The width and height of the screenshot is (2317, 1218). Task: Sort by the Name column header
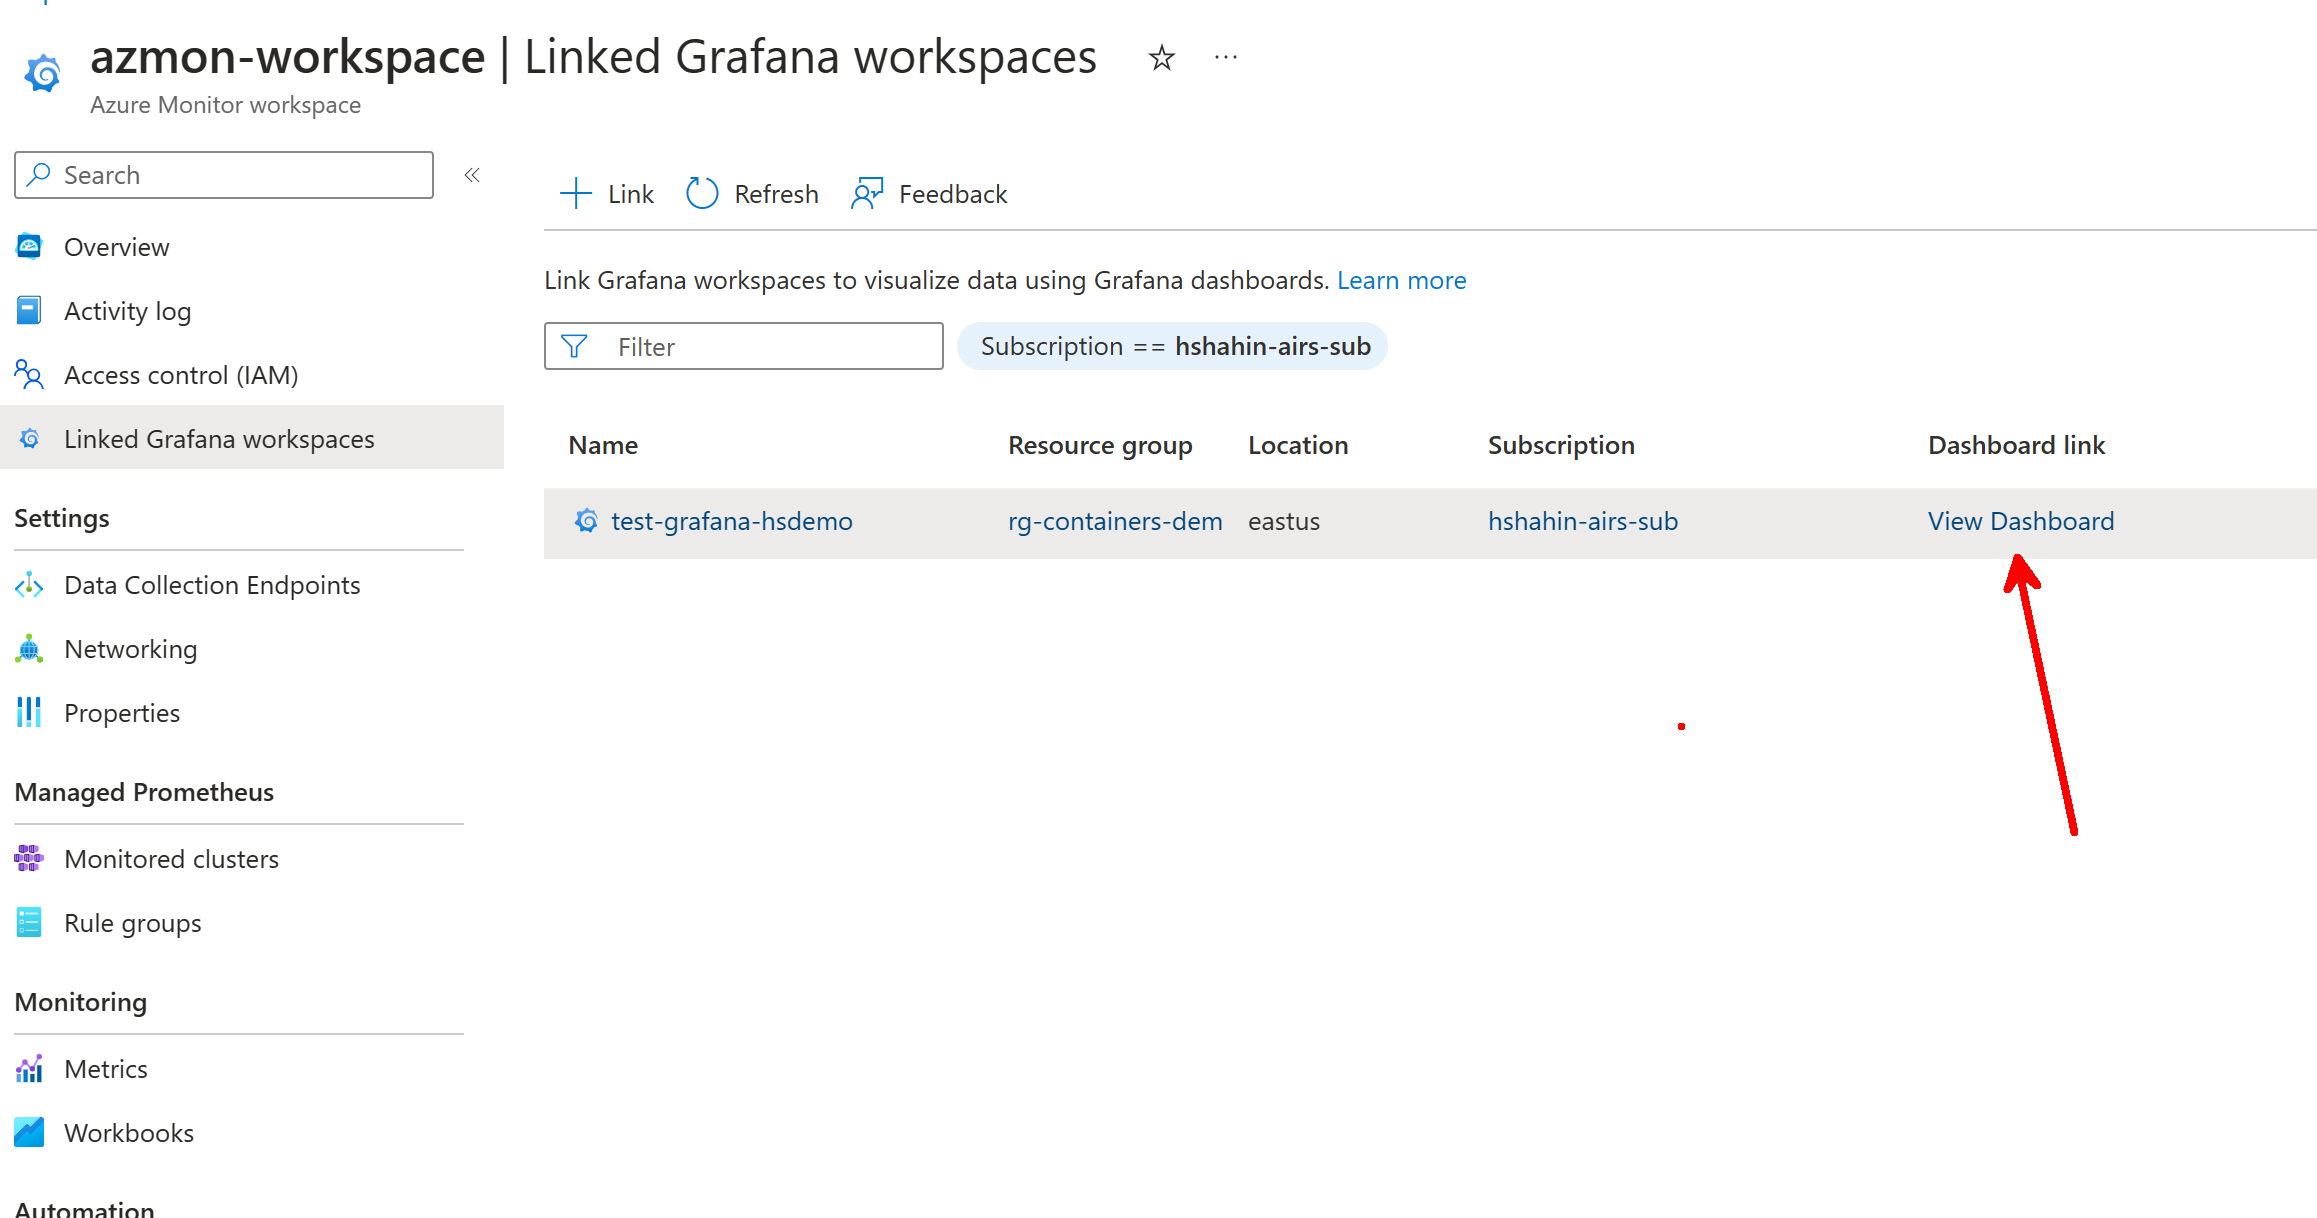[603, 445]
